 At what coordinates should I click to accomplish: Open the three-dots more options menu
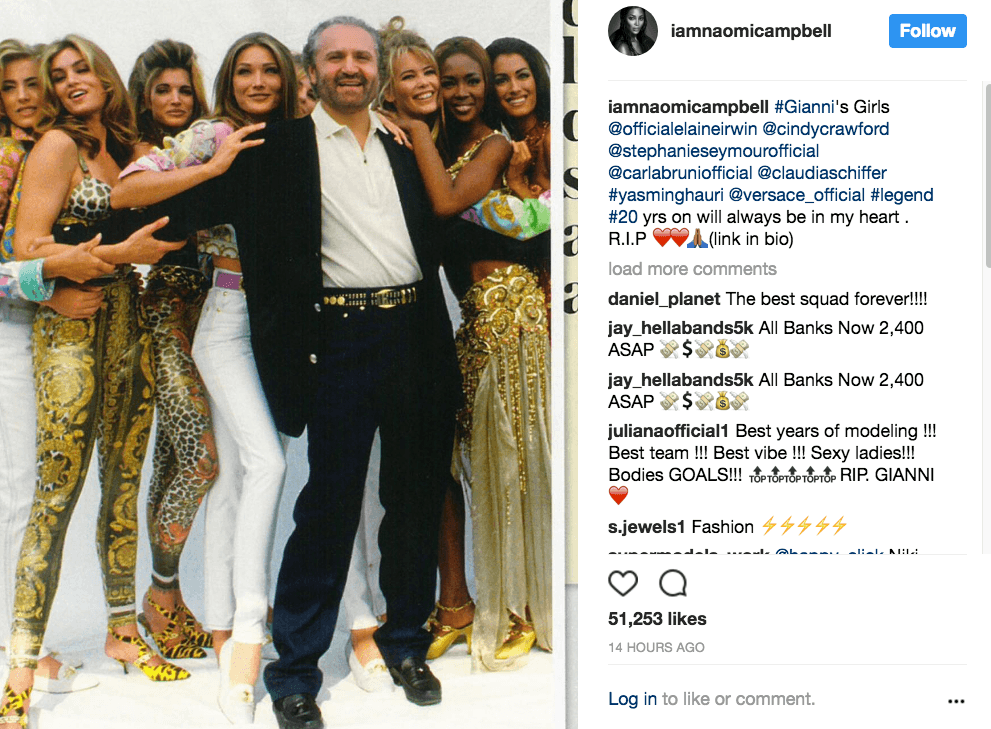click(x=956, y=701)
